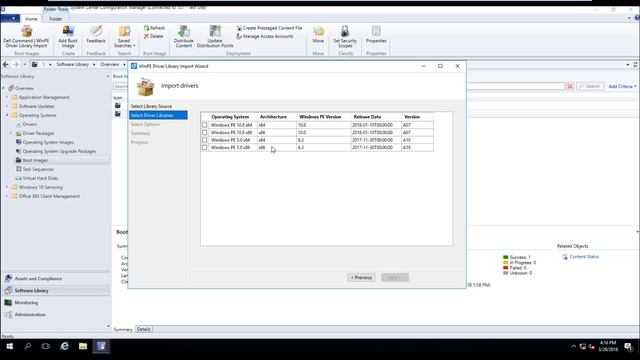640x360 pixels.
Task: Click the Windows Start button
Action: click(x=9, y=347)
